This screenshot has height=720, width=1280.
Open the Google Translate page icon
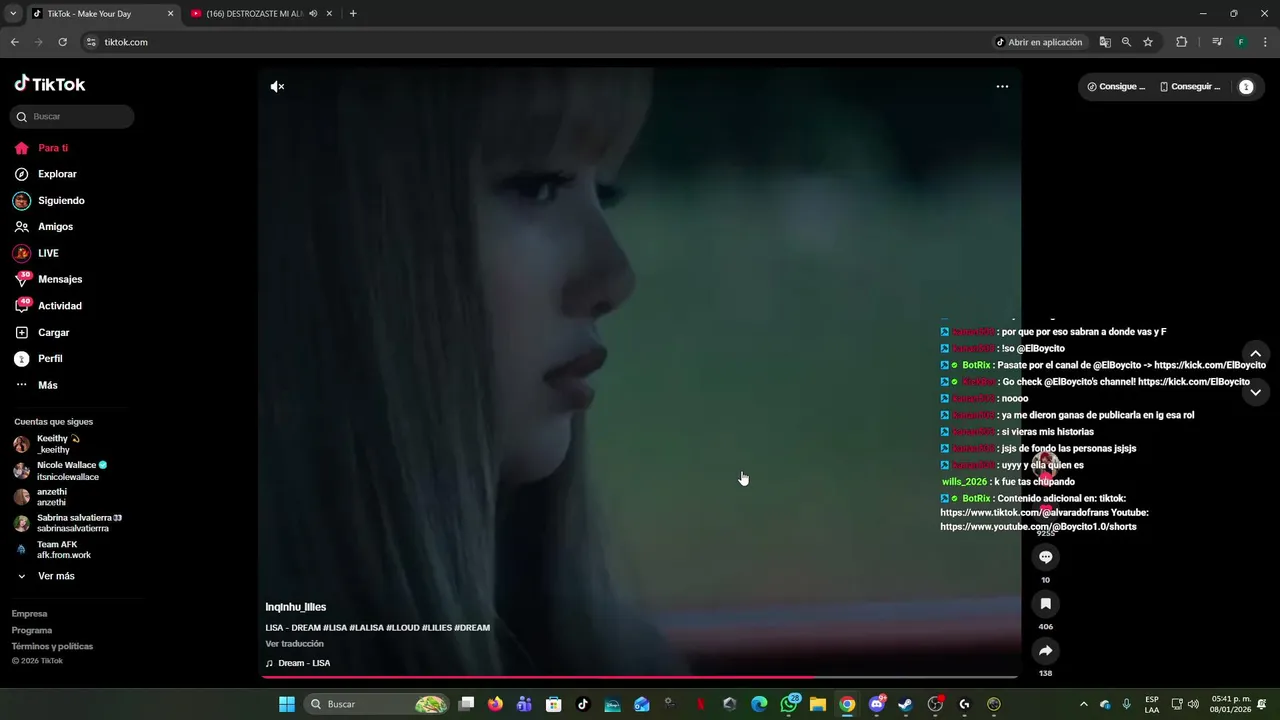(x=1105, y=42)
